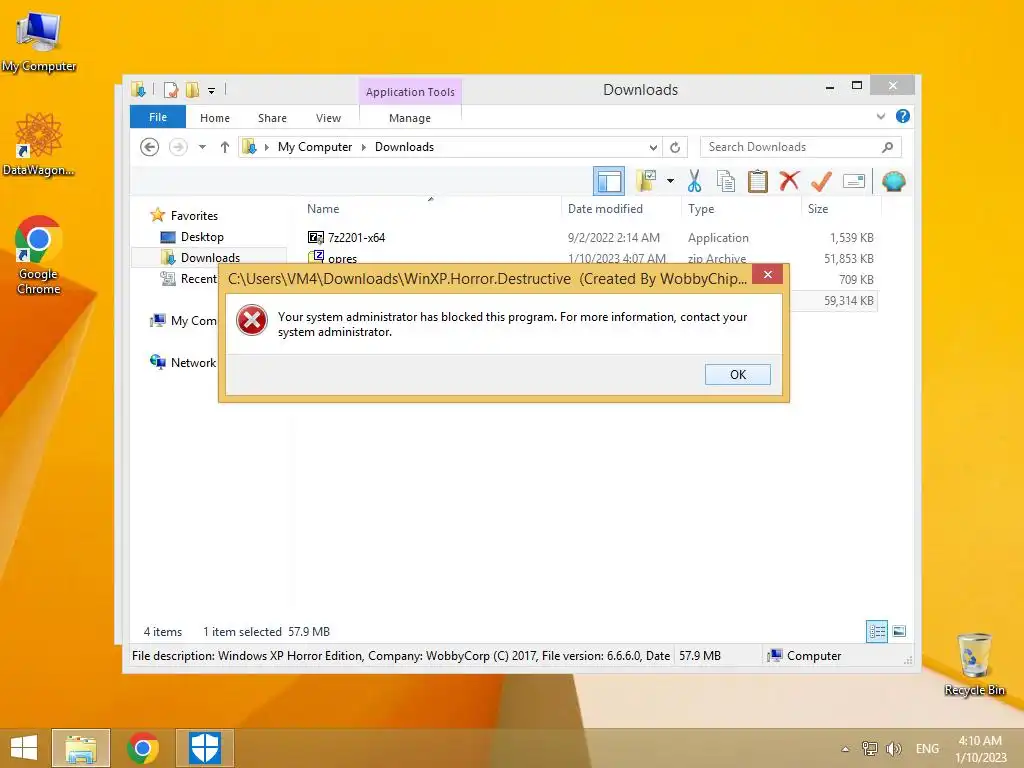Open the Customize Quick Access Toolbar dropdown

coord(212,91)
